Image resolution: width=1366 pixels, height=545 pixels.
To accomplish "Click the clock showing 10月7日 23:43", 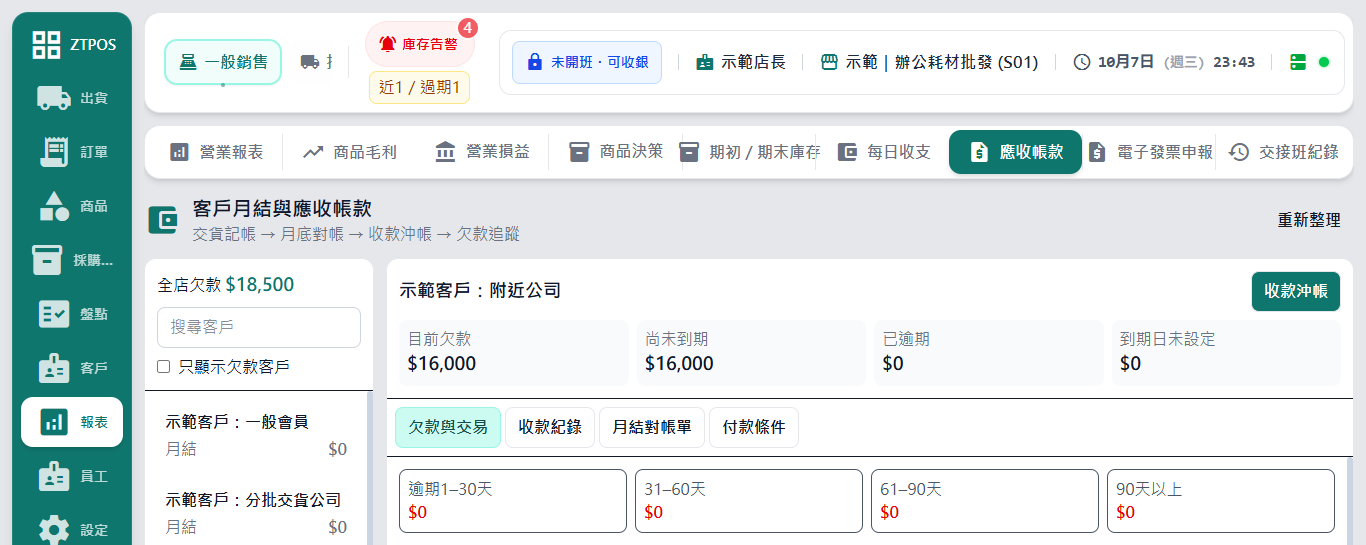I will pos(1164,62).
